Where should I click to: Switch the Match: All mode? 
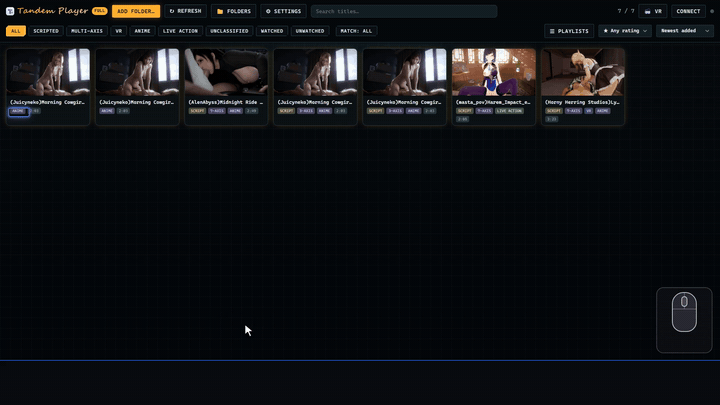click(x=356, y=31)
